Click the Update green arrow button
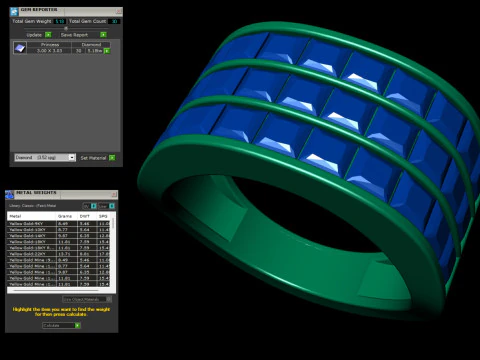This screenshot has width=480, height=360. point(48,35)
